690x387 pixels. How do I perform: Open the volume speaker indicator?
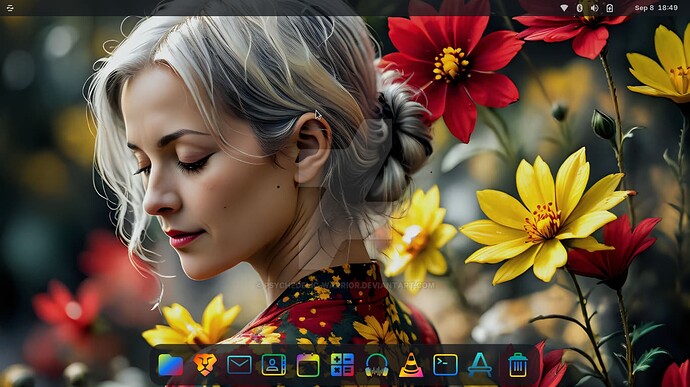pos(595,8)
